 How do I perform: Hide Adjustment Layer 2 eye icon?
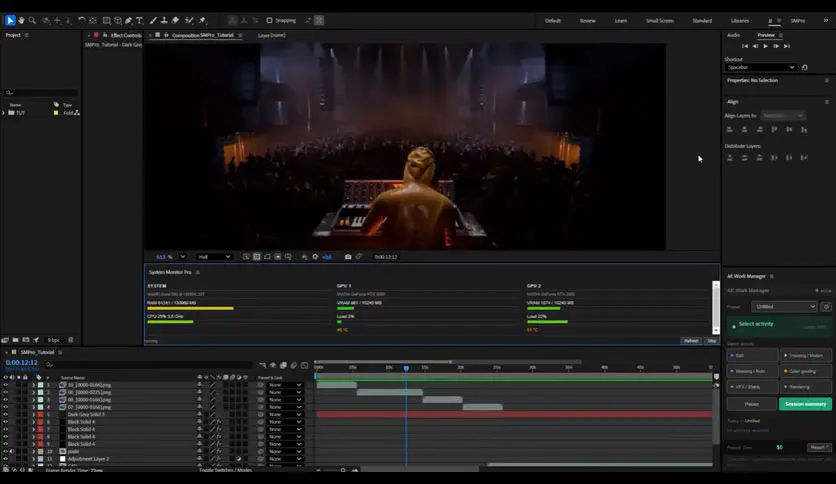click(5, 458)
